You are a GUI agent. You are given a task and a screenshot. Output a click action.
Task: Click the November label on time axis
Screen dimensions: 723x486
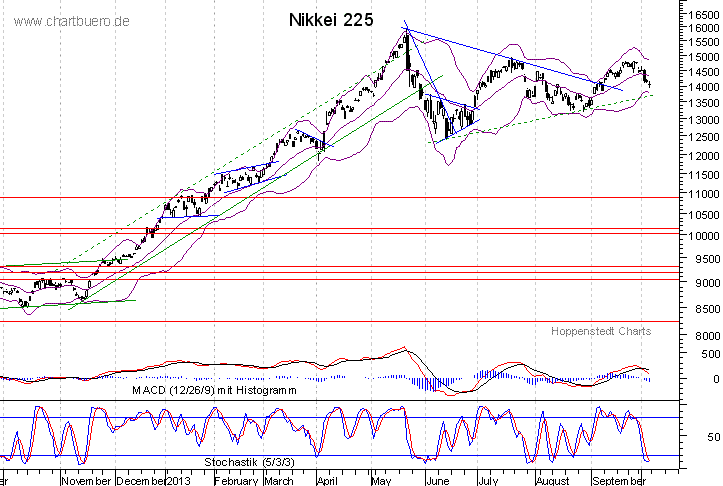tap(86, 480)
